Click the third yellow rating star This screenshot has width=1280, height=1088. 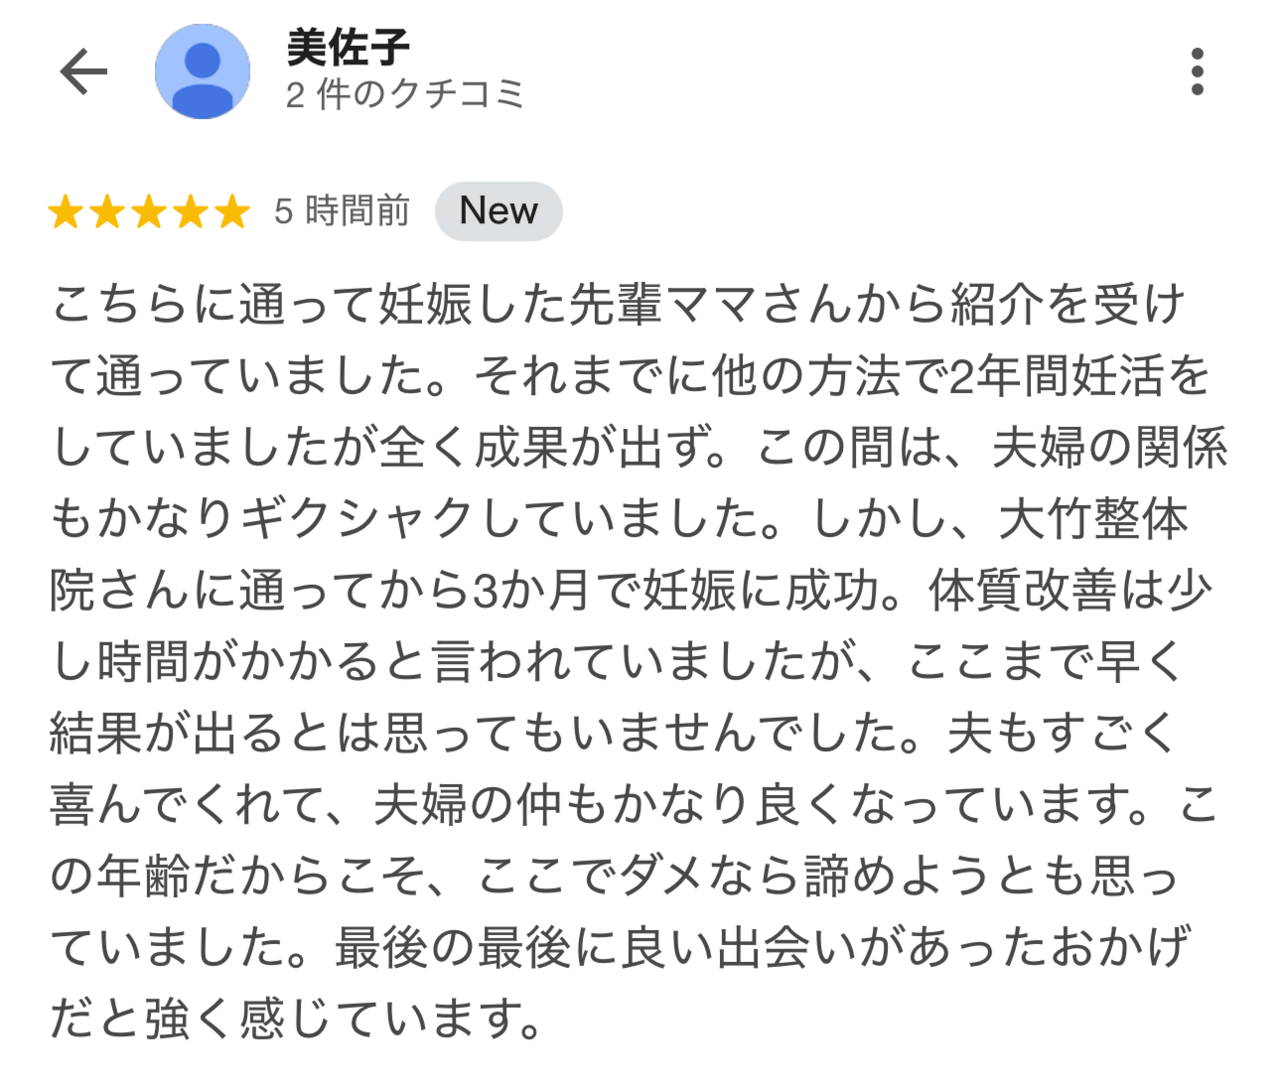tap(149, 212)
